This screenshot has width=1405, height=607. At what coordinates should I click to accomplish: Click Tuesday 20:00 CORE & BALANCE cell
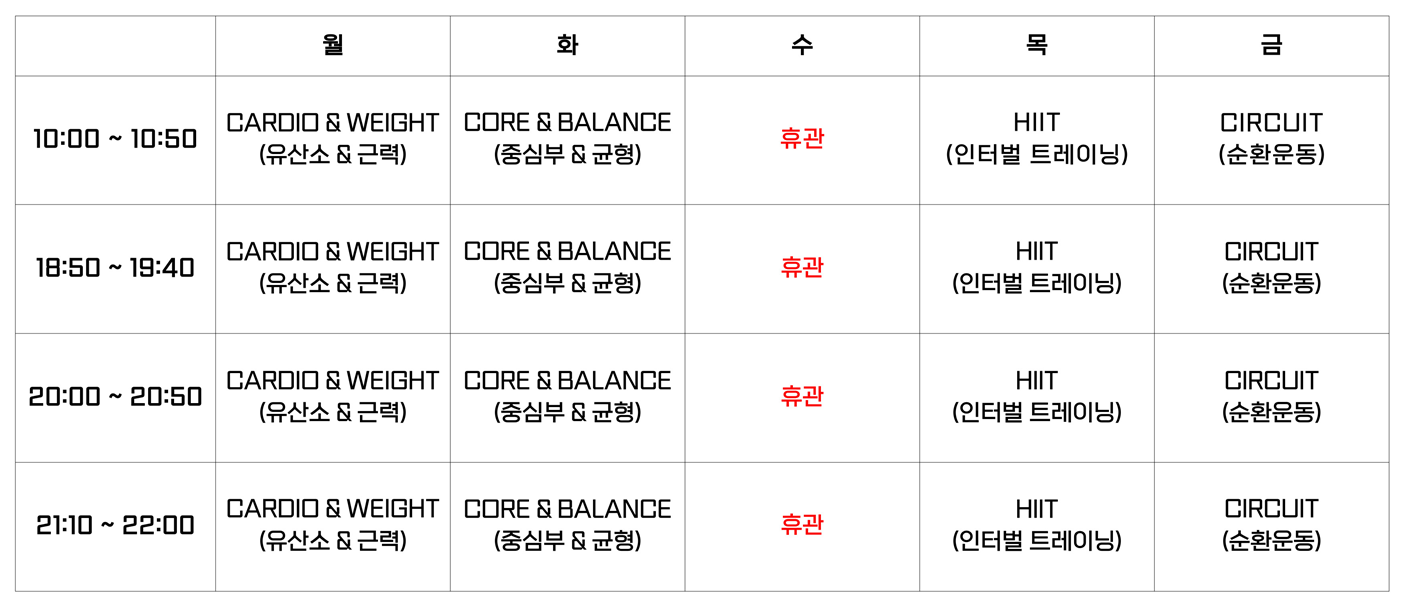[x=567, y=397]
